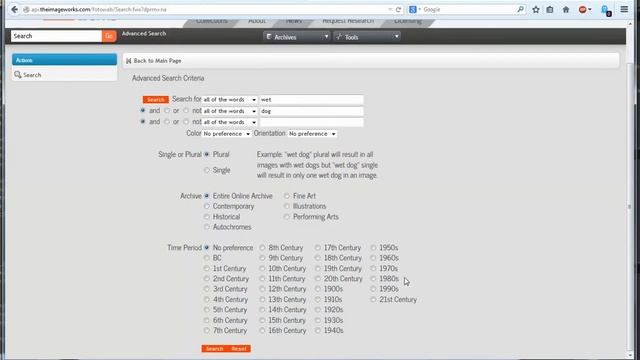Click the Advanced Search link
Viewport: 640px width, 360px height.
pyautogui.click(x=144, y=33)
